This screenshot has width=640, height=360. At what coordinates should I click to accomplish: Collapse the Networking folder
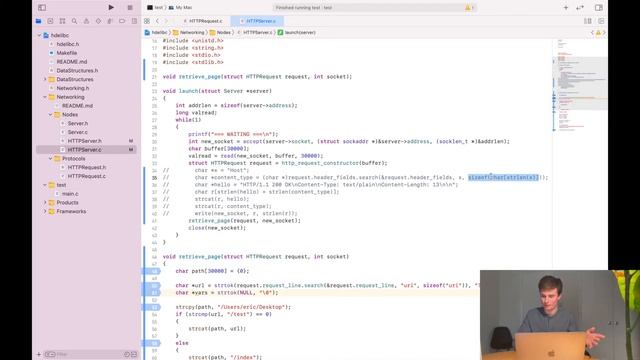pyautogui.click(x=45, y=97)
